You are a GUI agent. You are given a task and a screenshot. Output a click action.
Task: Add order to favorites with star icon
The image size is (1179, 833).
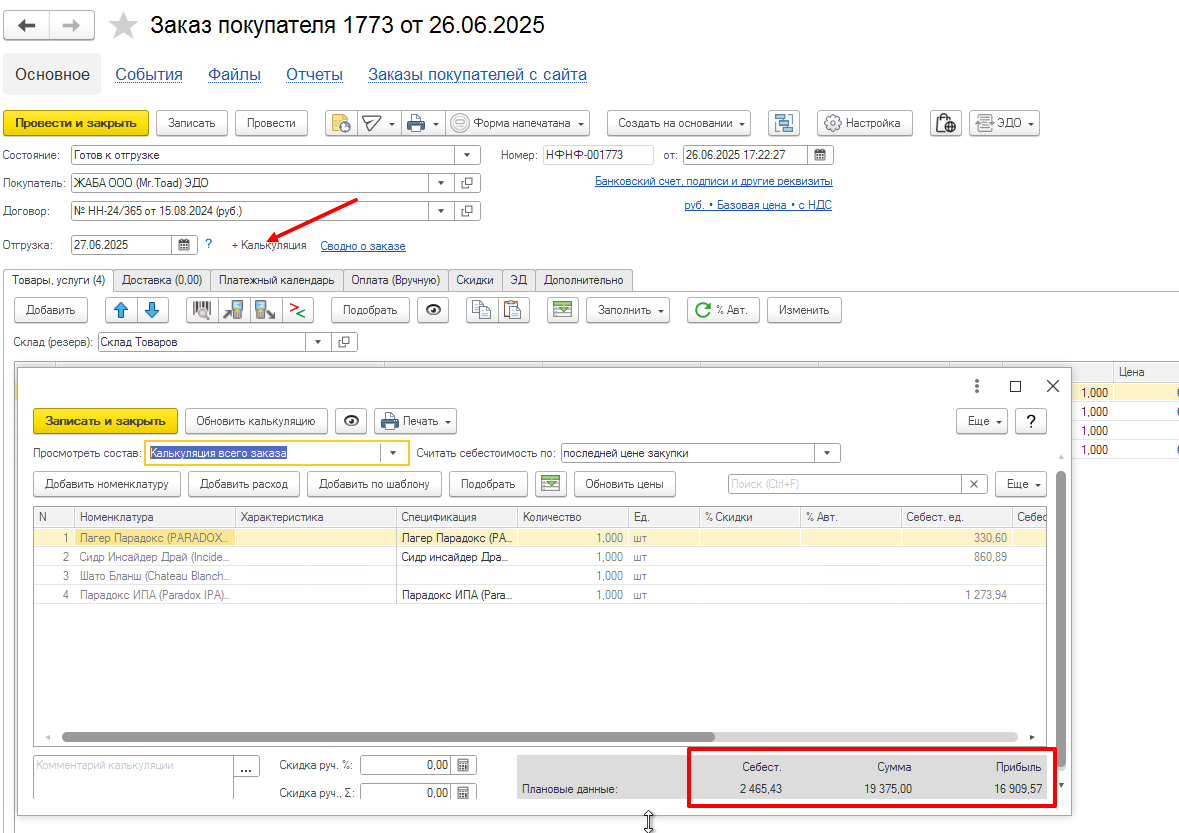pos(123,26)
